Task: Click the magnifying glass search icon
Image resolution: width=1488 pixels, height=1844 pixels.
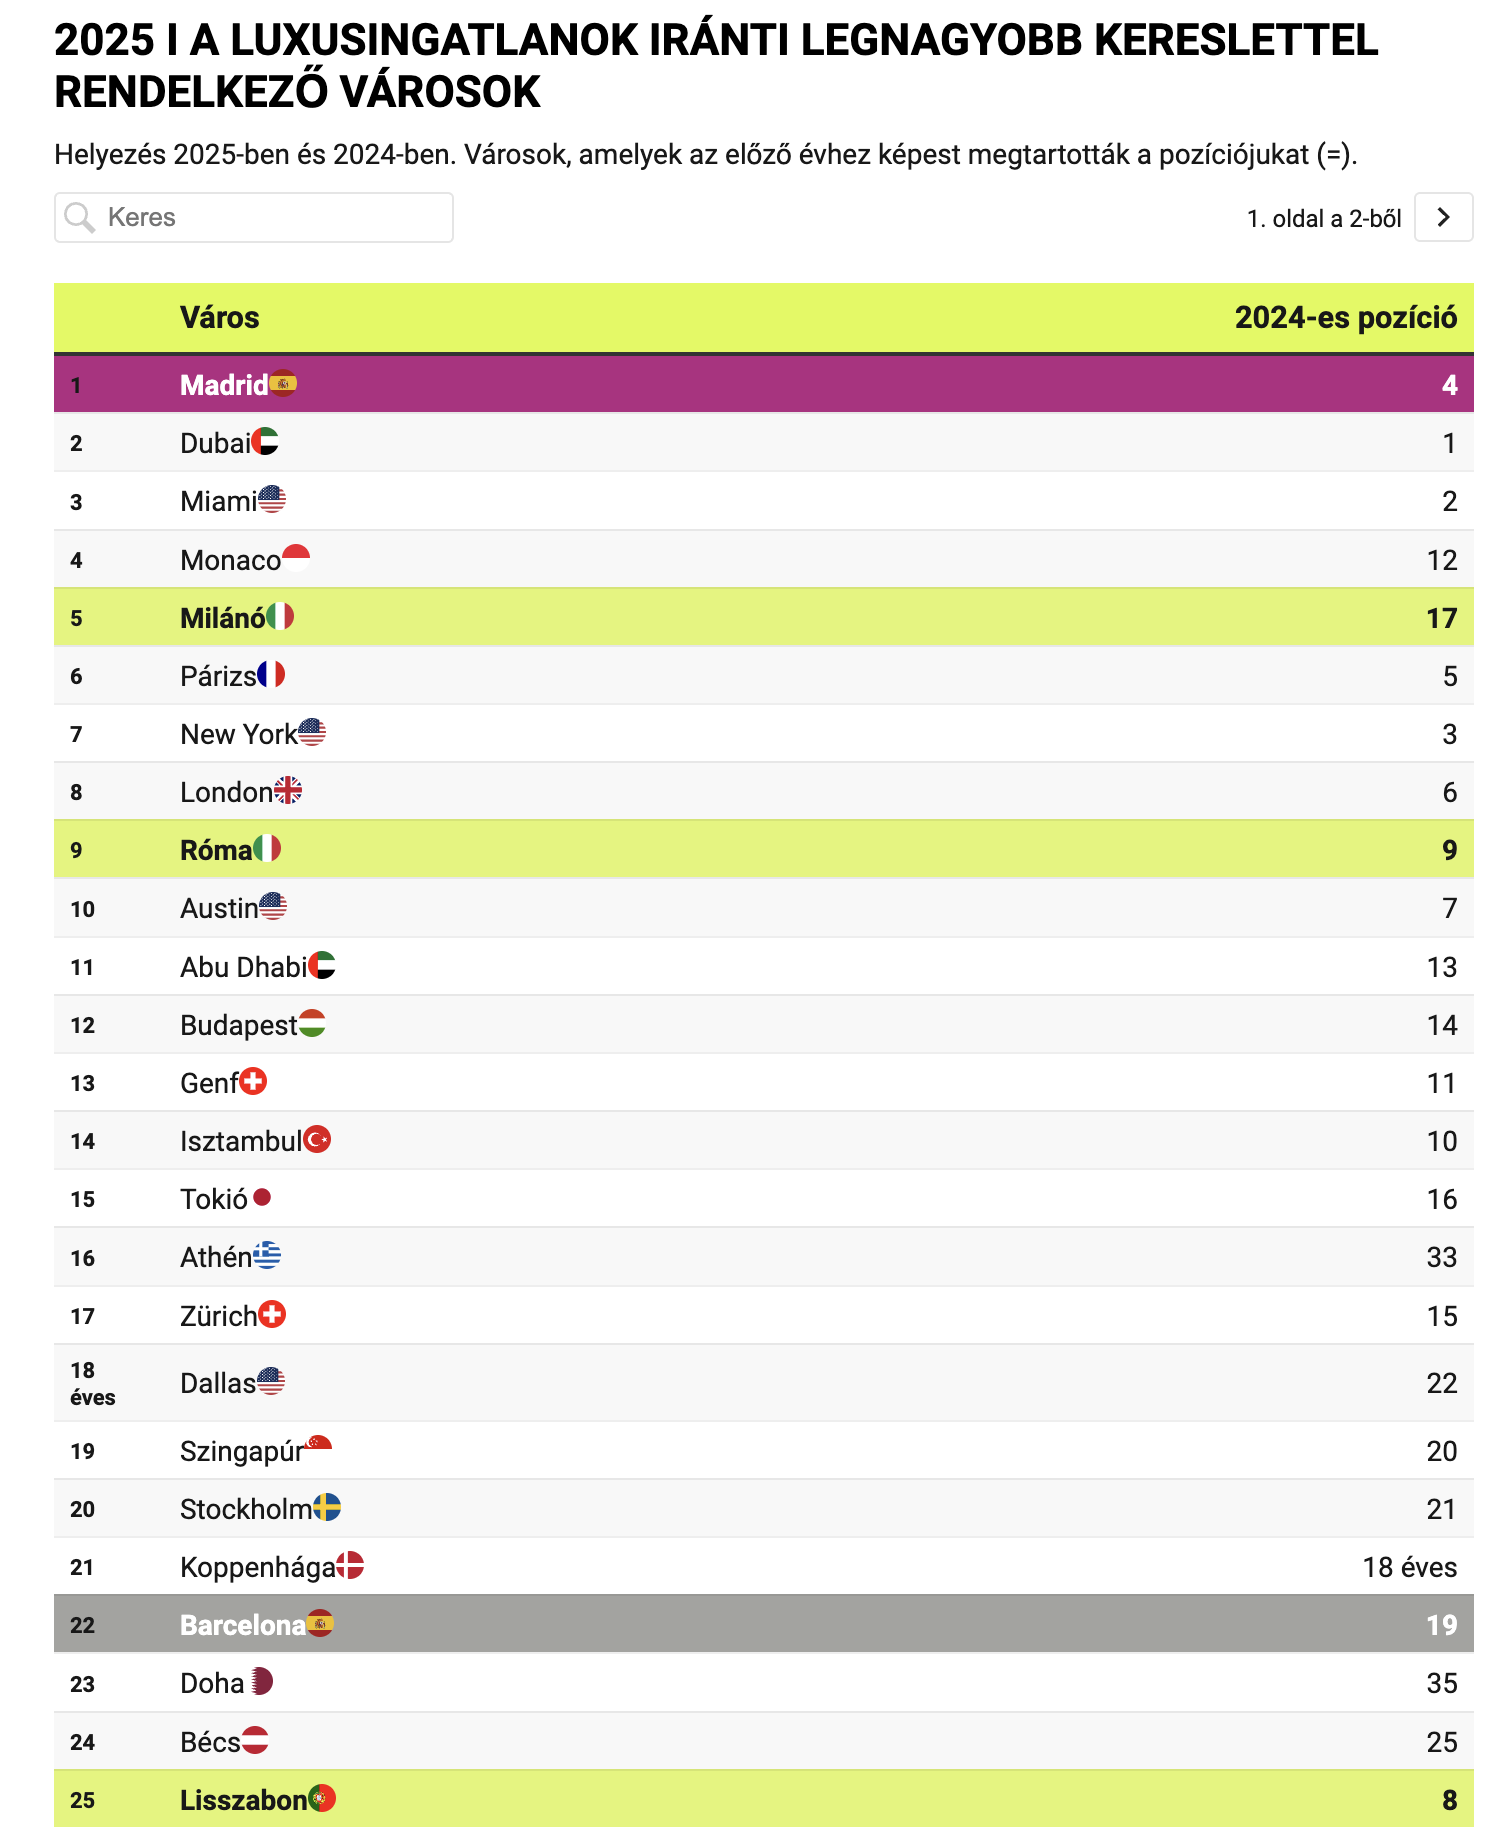Action: pyautogui.click(x=80, y=217)
